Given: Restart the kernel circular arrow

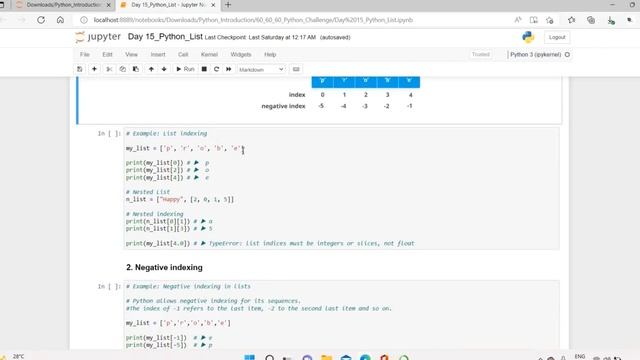Looking at the screenshot, I should click(216, 69).
